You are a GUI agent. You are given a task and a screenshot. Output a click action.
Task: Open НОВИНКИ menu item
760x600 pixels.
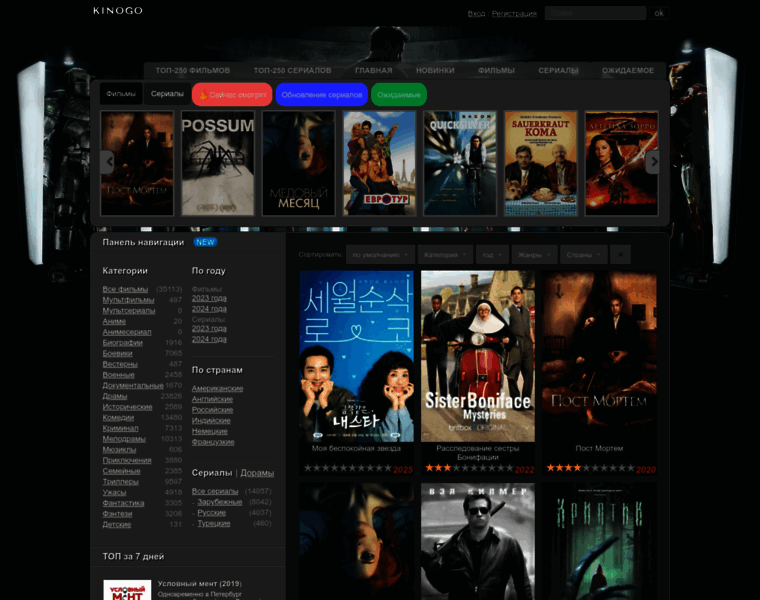(435, 70)
